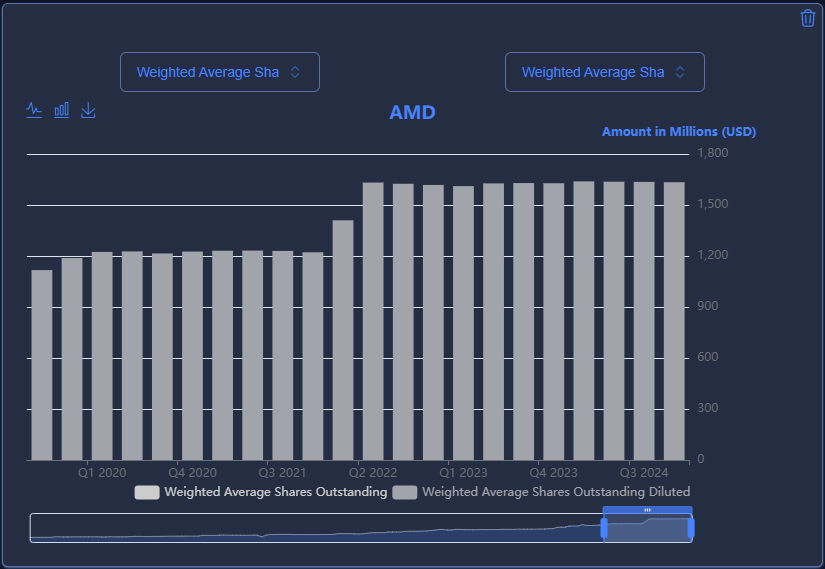
Task: Click the trash delete icon
Action: pos(808,18)
